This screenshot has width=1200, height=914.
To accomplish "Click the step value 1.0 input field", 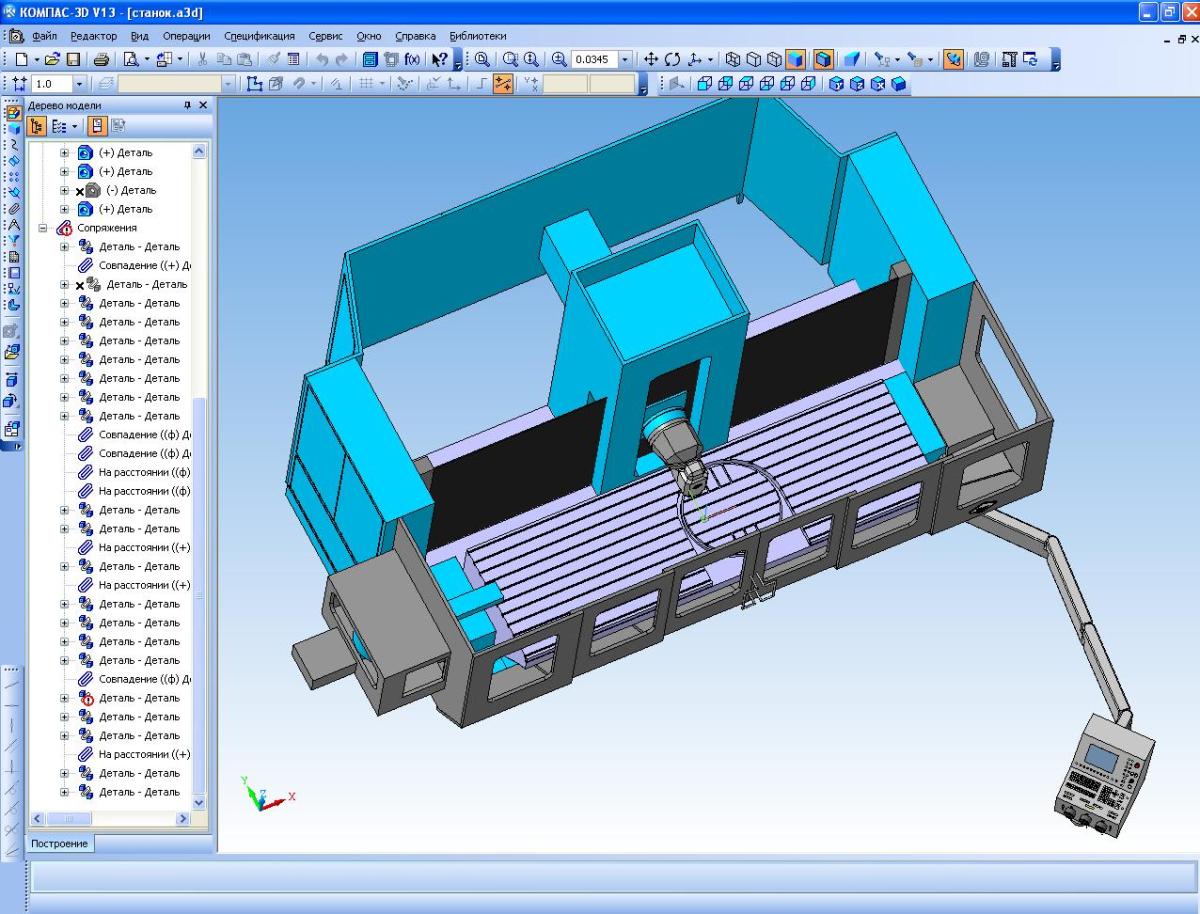I will [x=52, y=85].
